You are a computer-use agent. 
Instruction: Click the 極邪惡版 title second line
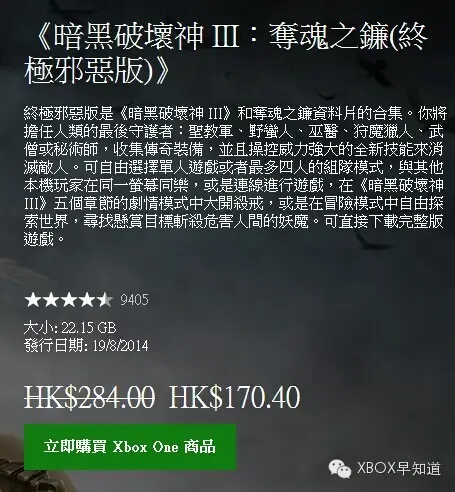point(97,71)
